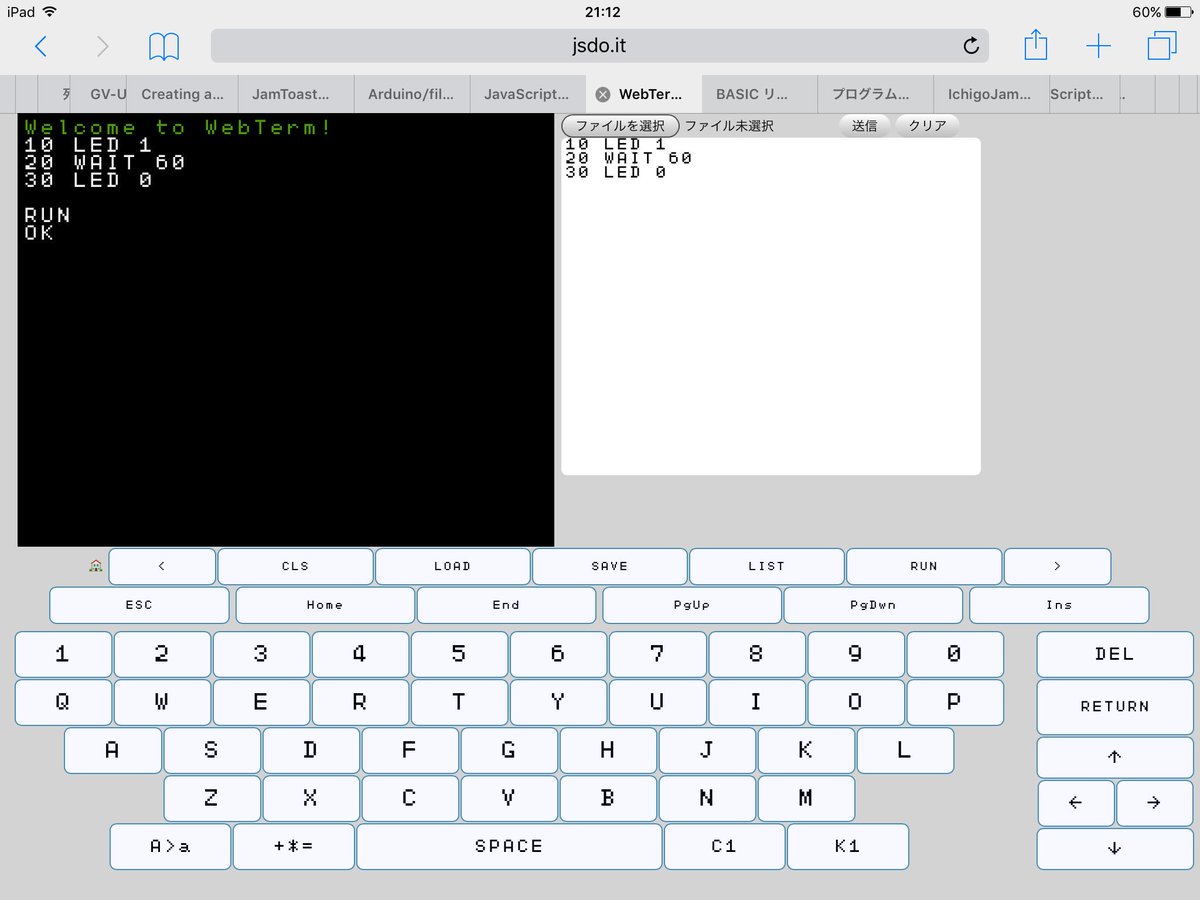Close the WebTerm tab with X
This screenshot has height=900, width=1200.
603,94
